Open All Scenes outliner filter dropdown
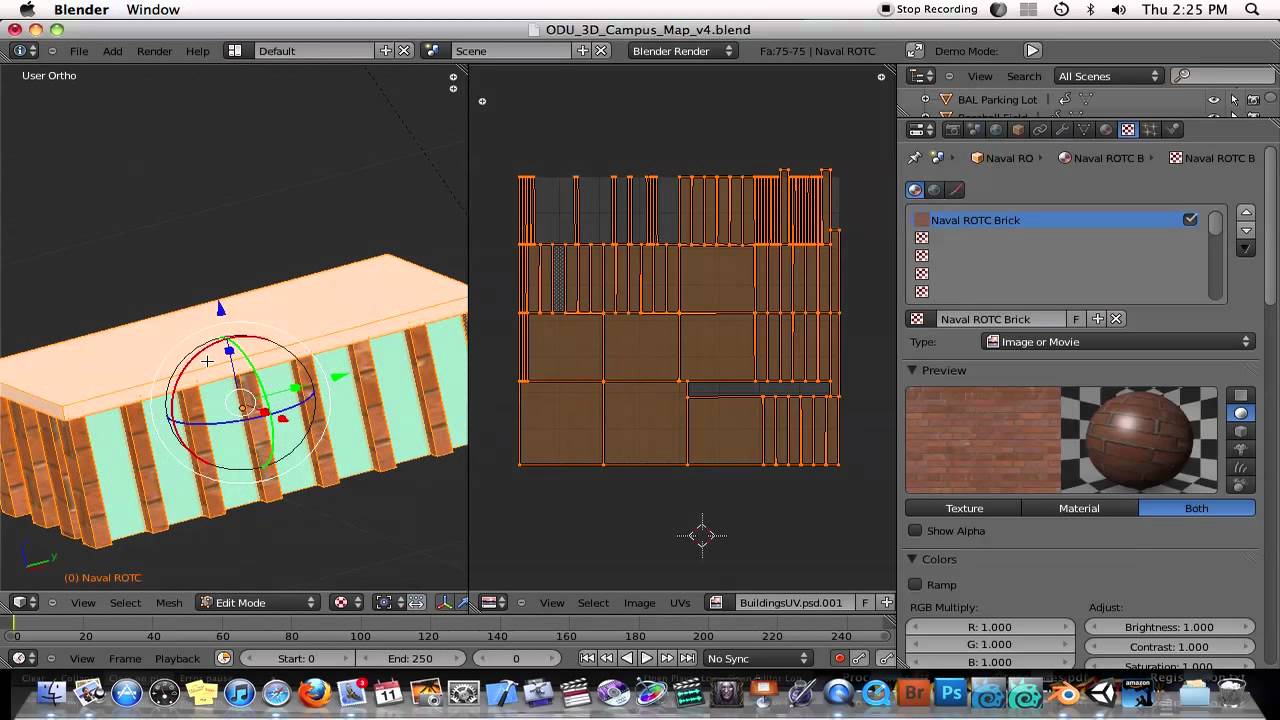This screenshot has height=720, width=1280. 1109,76
